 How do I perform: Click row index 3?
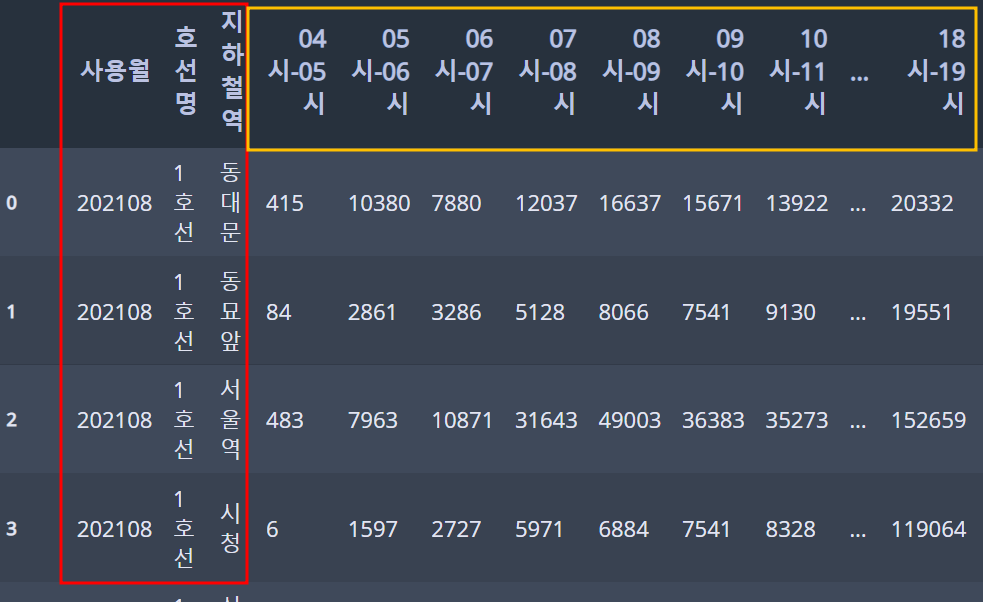12,529
